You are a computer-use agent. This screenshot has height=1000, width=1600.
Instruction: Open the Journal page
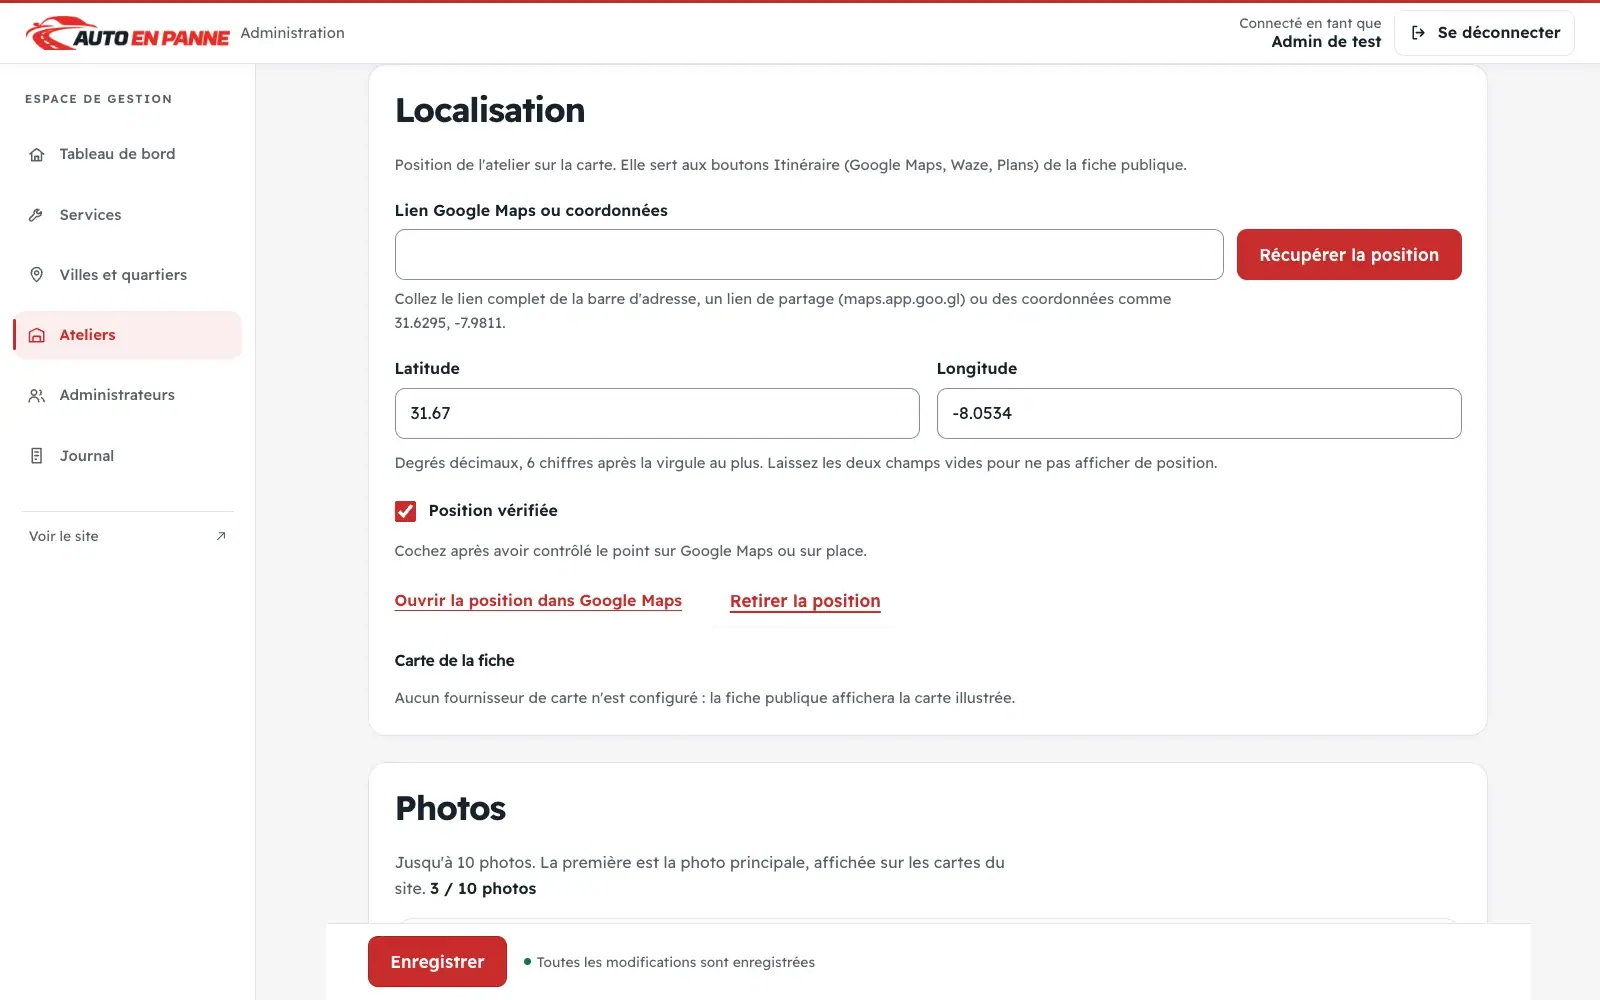(x=127, y=456)
